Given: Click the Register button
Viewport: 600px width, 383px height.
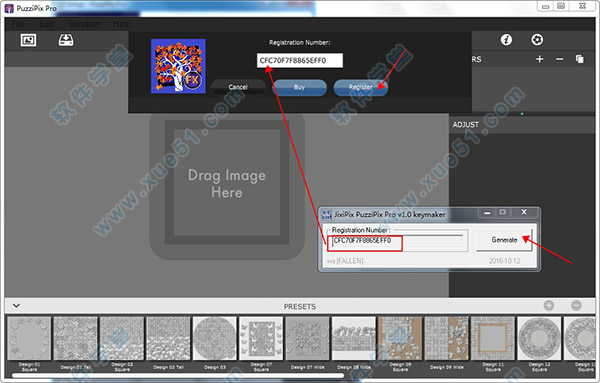Looking at the screenshot, I should 360,87.
